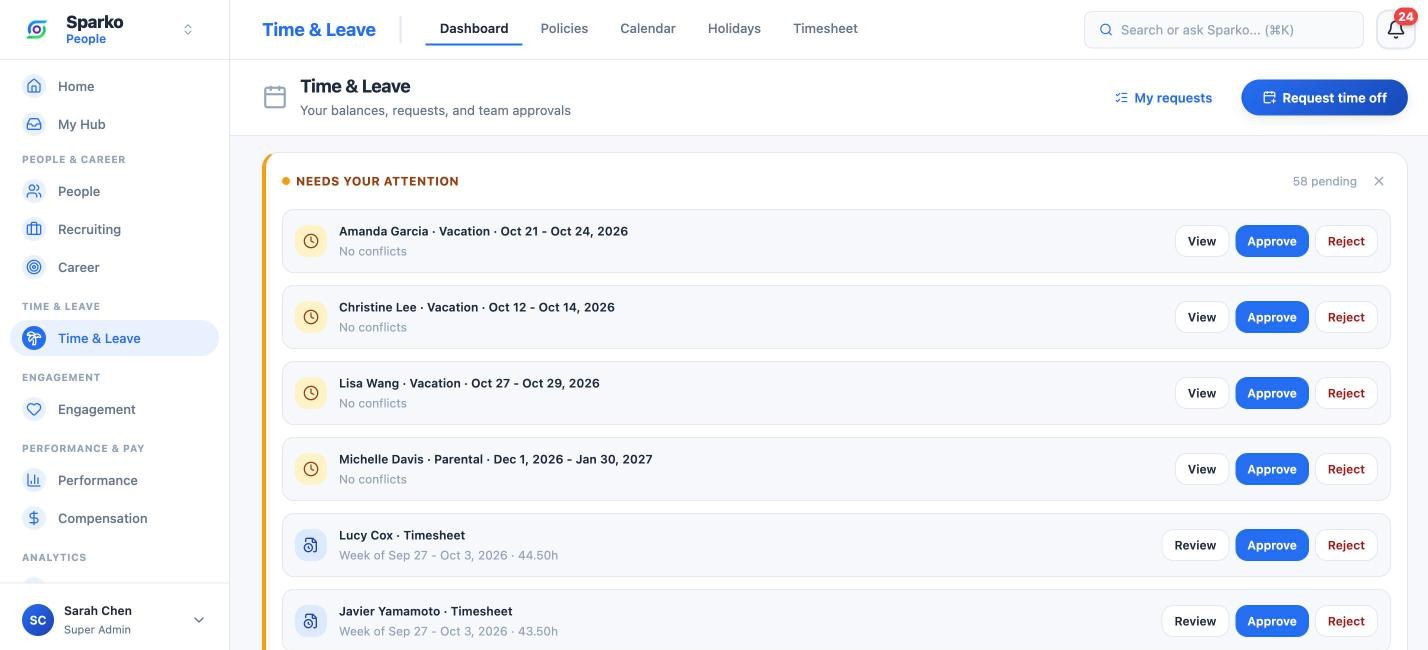Screen dimensions: 1428x650
Task: Switch to Policies tab
Action: coord(564,29)
